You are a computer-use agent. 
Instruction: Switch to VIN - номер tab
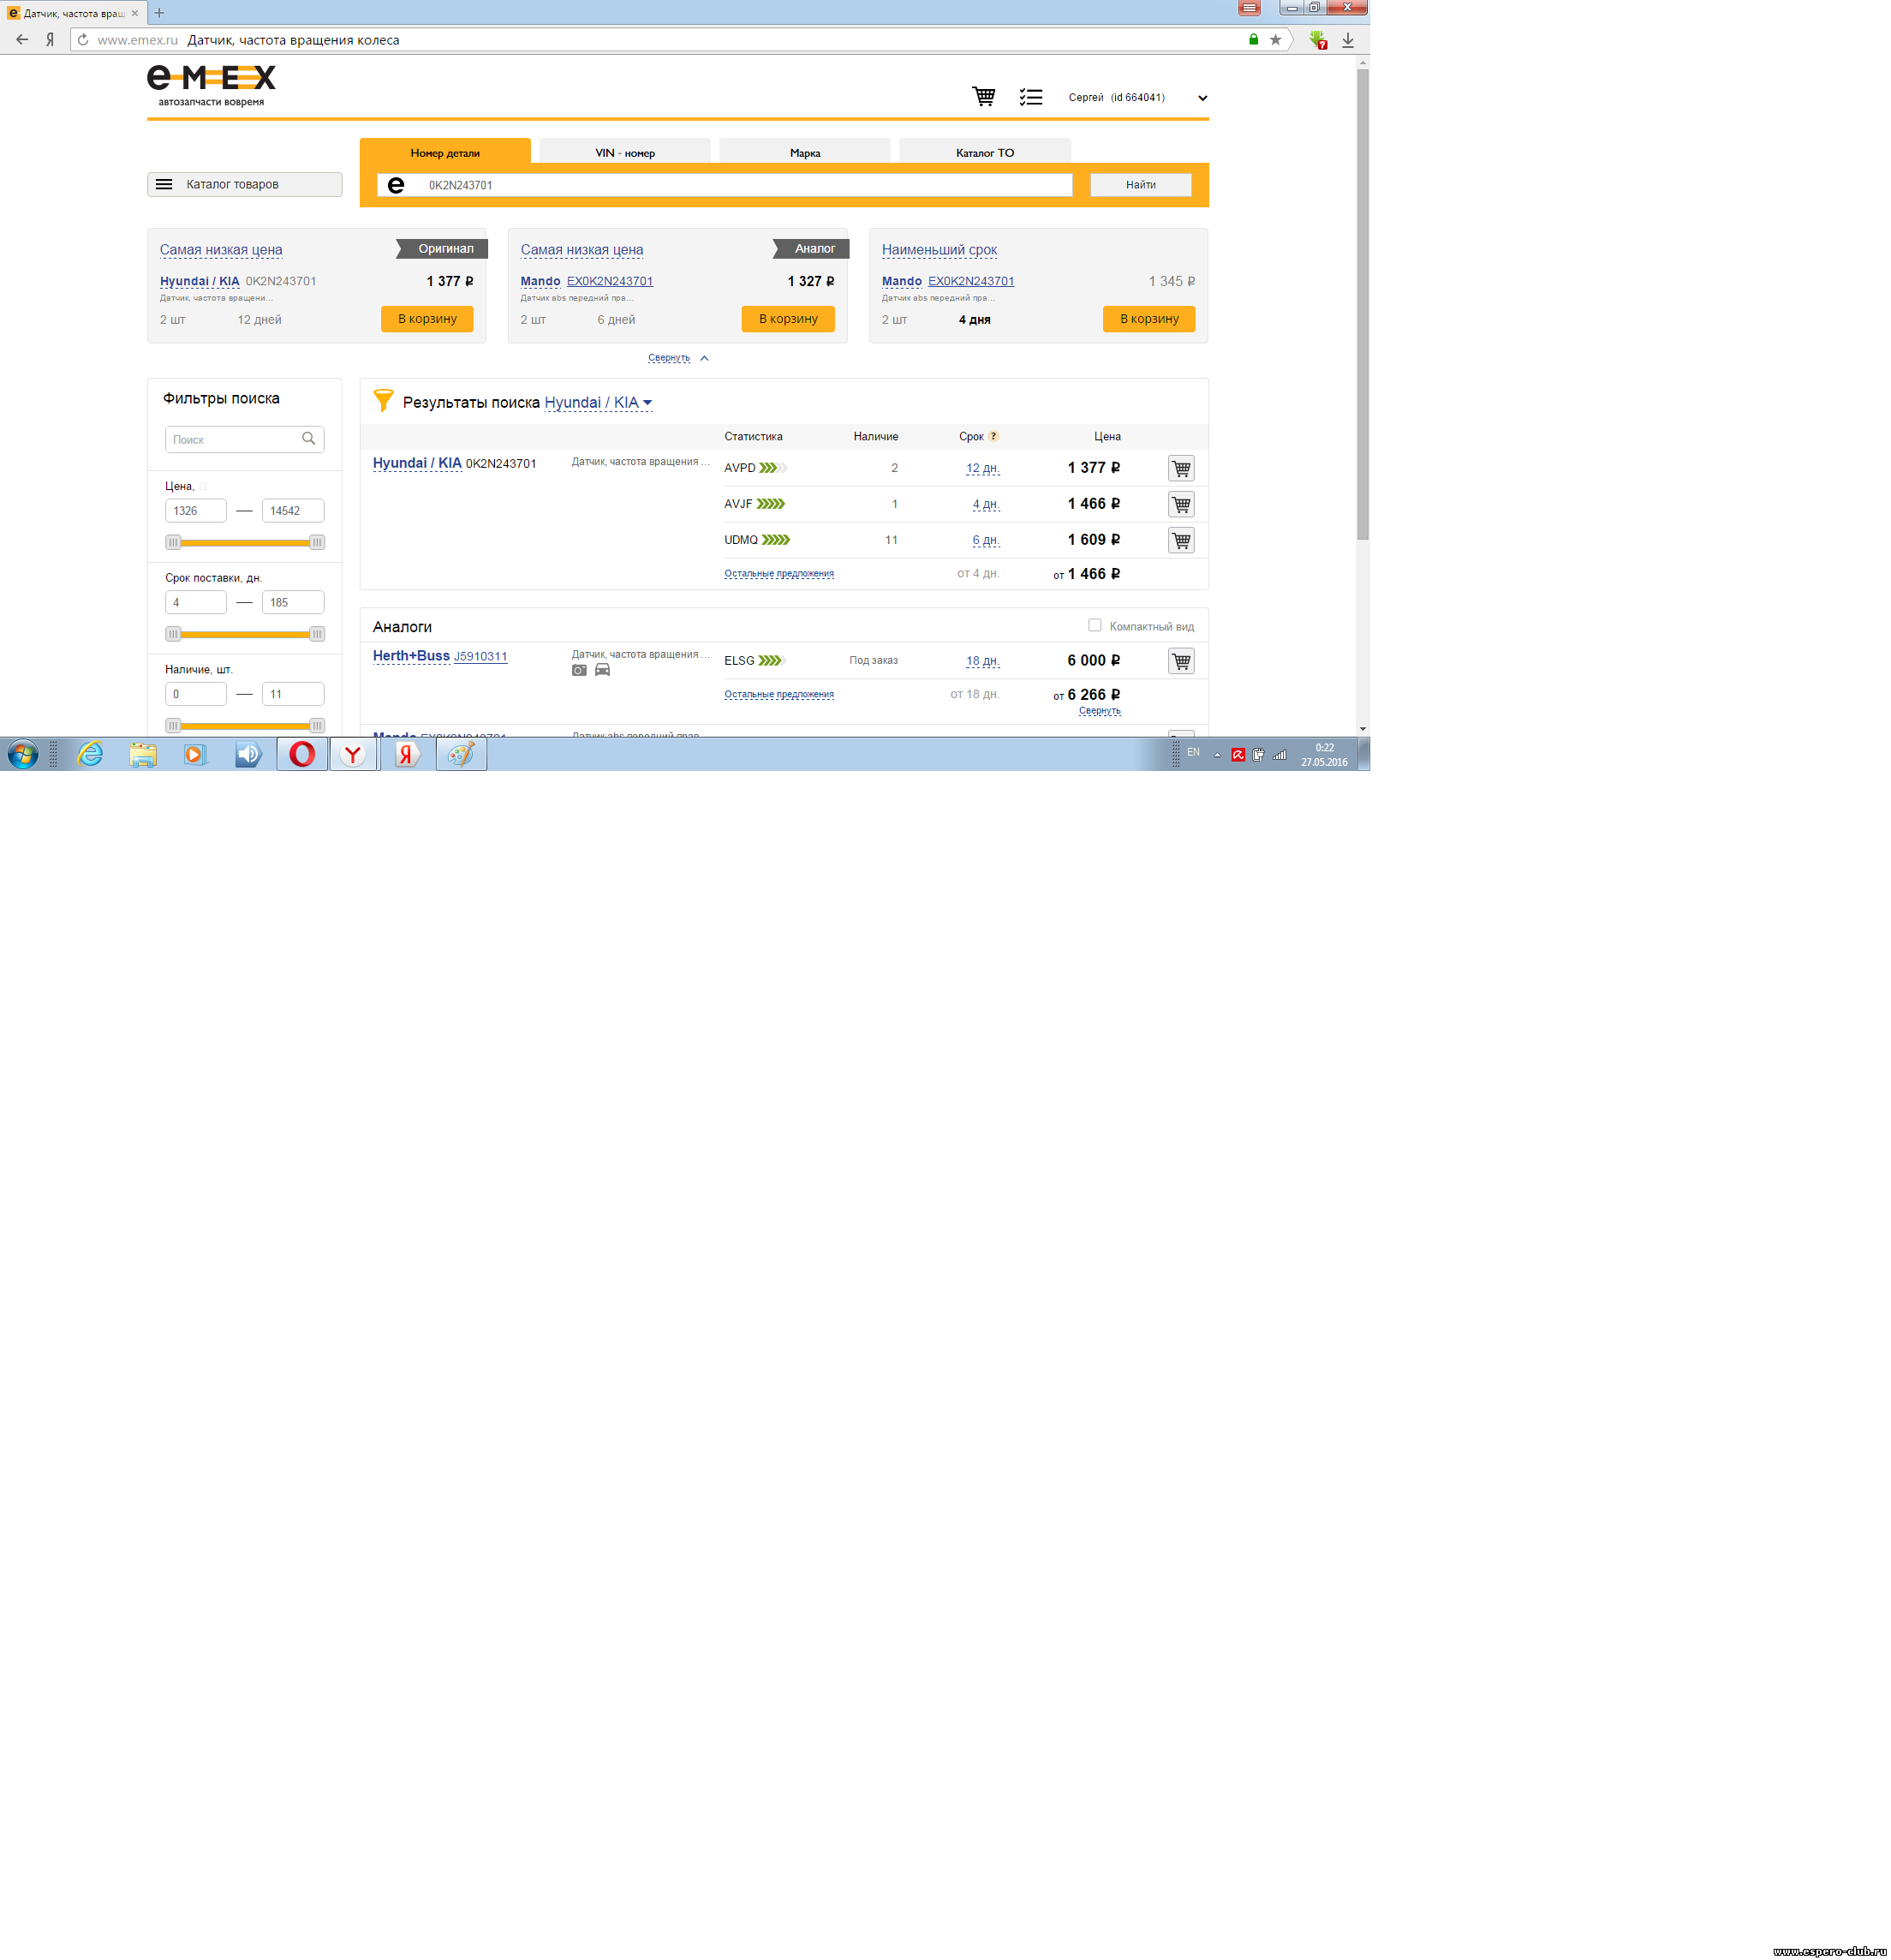tap(625, 152)
